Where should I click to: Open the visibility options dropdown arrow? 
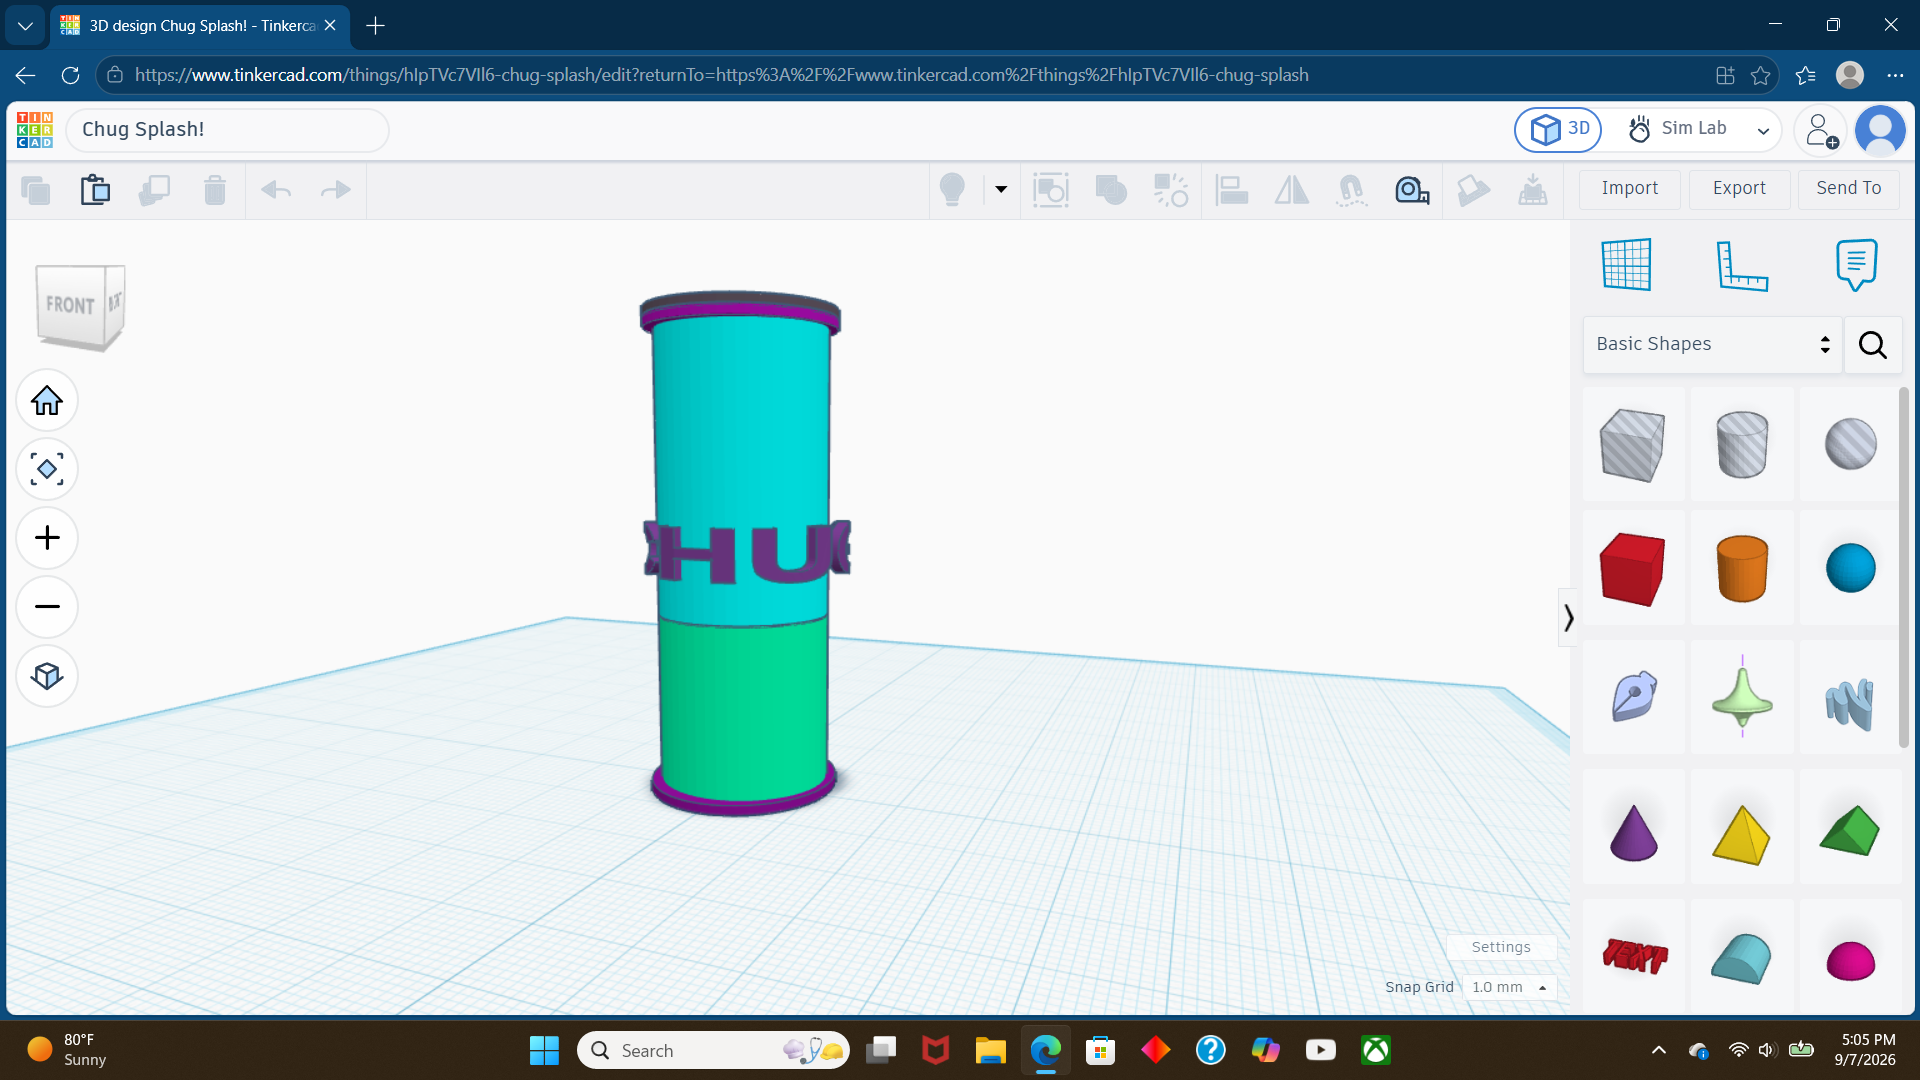click(x=1001, y=189)
